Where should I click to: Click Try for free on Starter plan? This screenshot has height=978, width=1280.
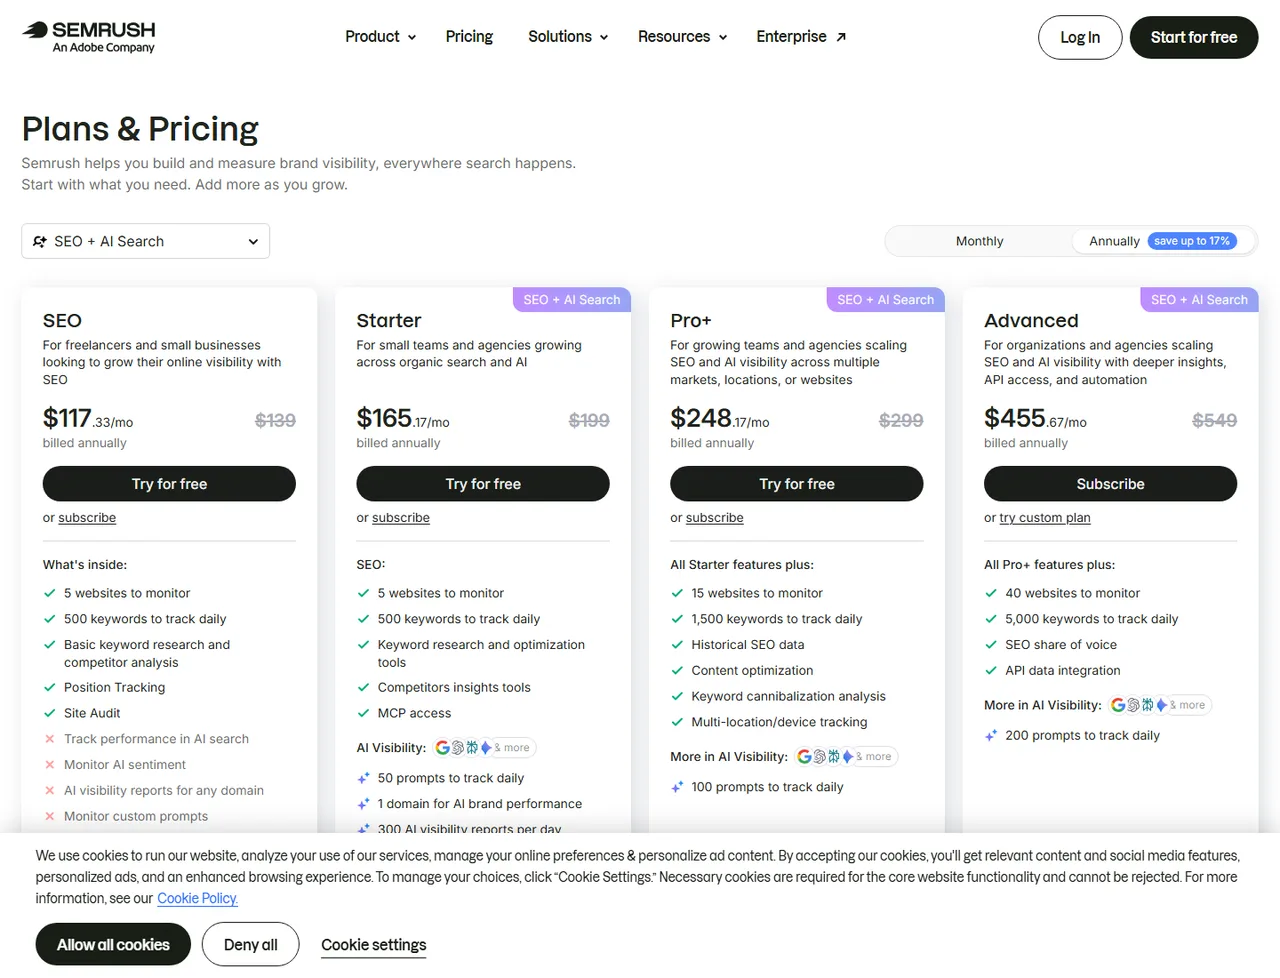pyautogui.click(x=483, y=484)
